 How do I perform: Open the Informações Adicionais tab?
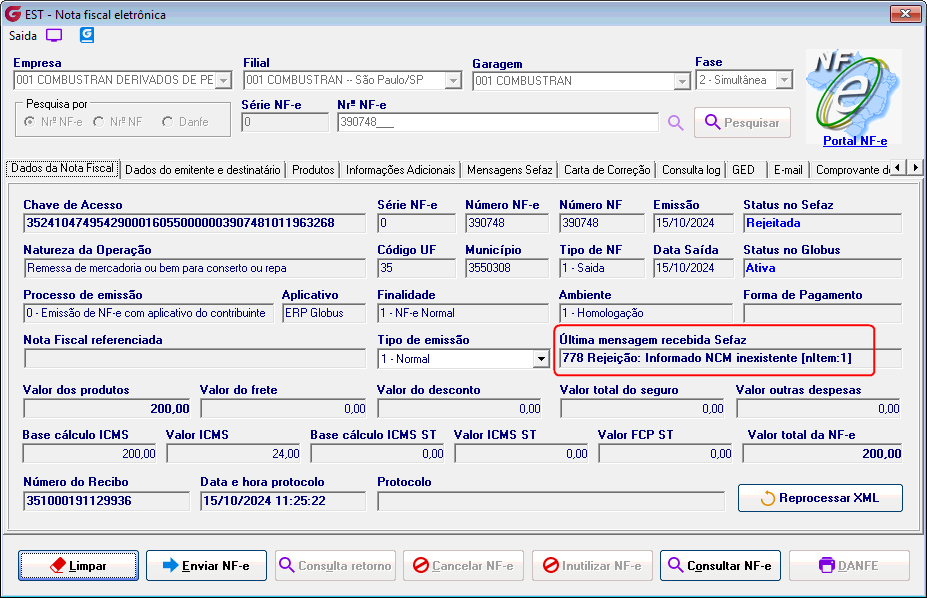click(x=400, y=170)
